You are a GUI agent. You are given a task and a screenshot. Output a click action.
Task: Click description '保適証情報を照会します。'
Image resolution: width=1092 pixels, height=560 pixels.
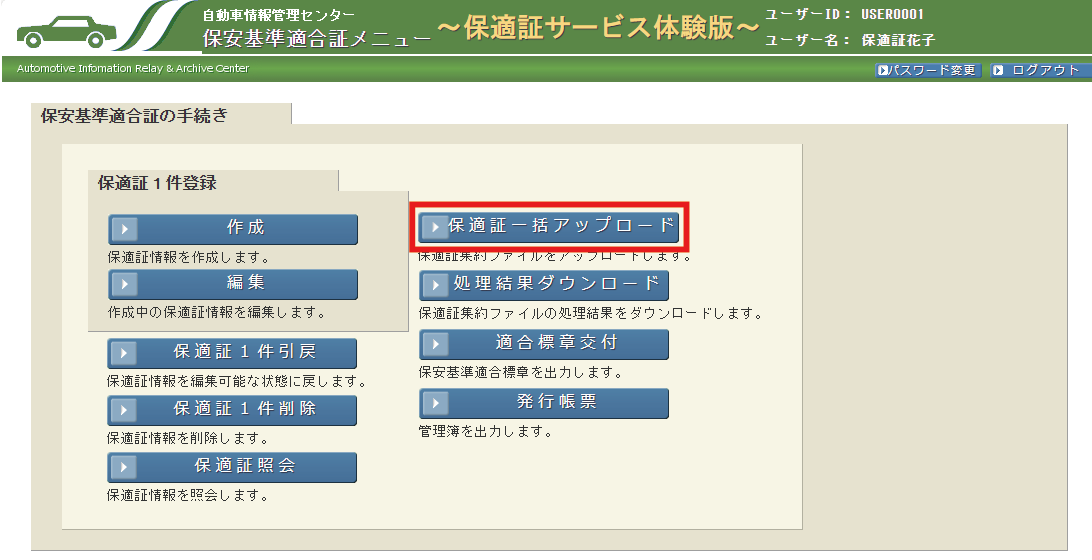coord(187,496)
